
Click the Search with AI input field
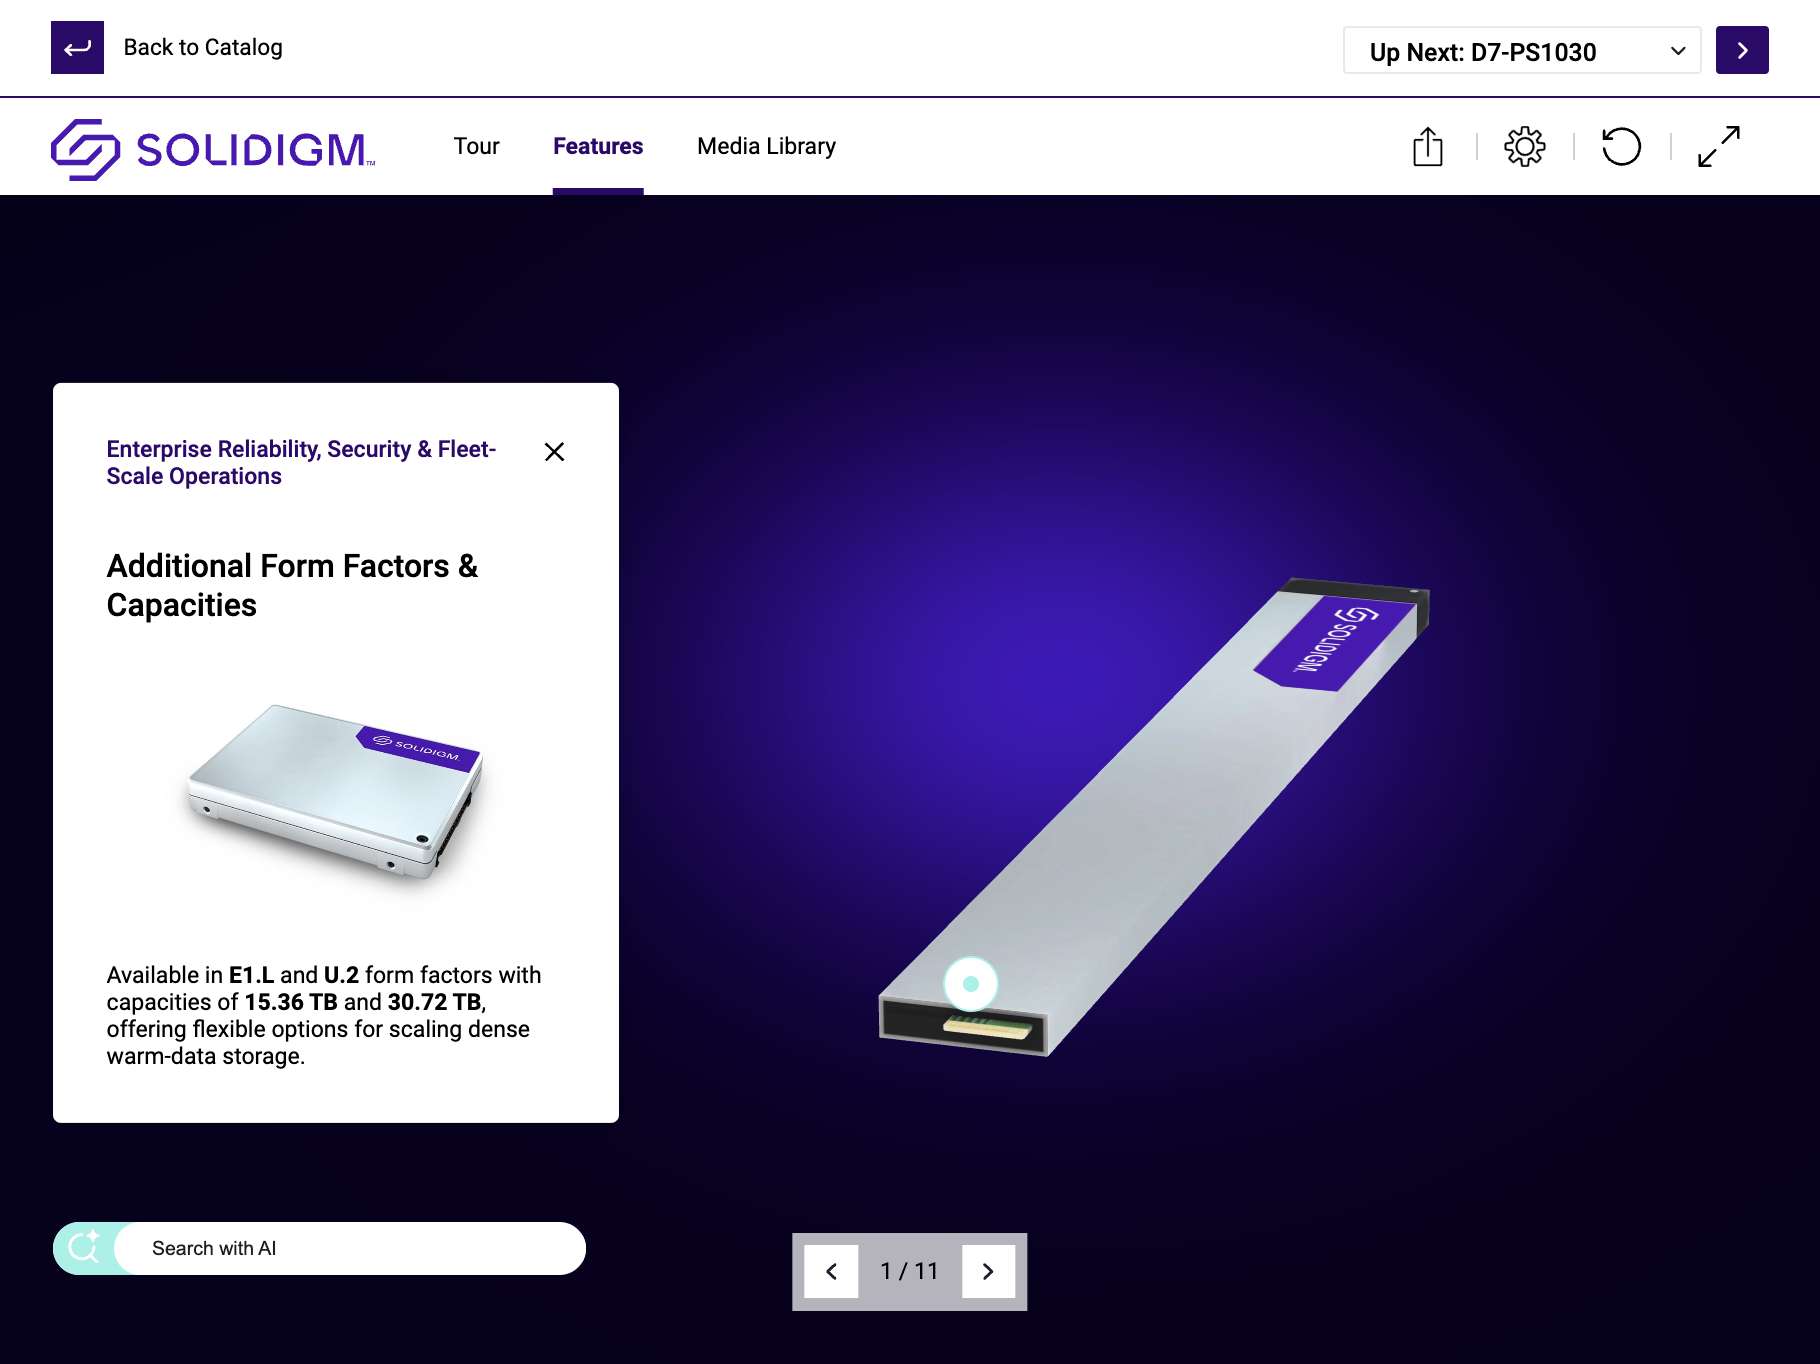(350, 1248)
